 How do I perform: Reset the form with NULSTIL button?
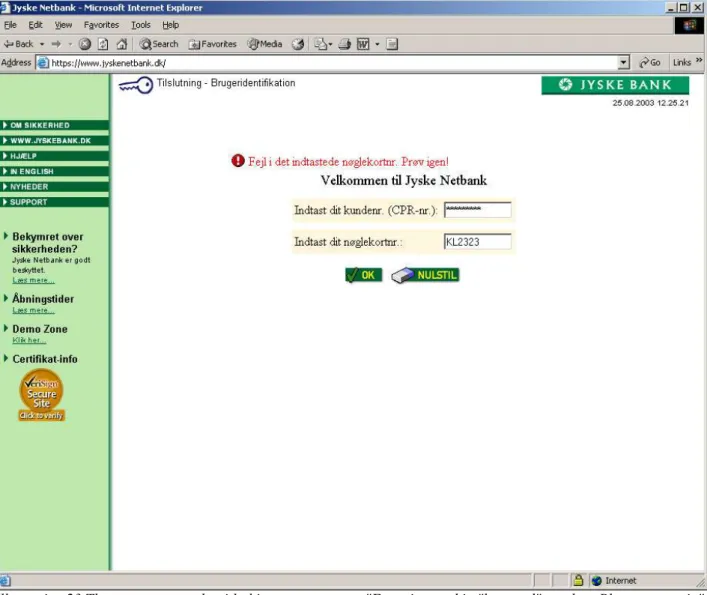coord(425,275)
